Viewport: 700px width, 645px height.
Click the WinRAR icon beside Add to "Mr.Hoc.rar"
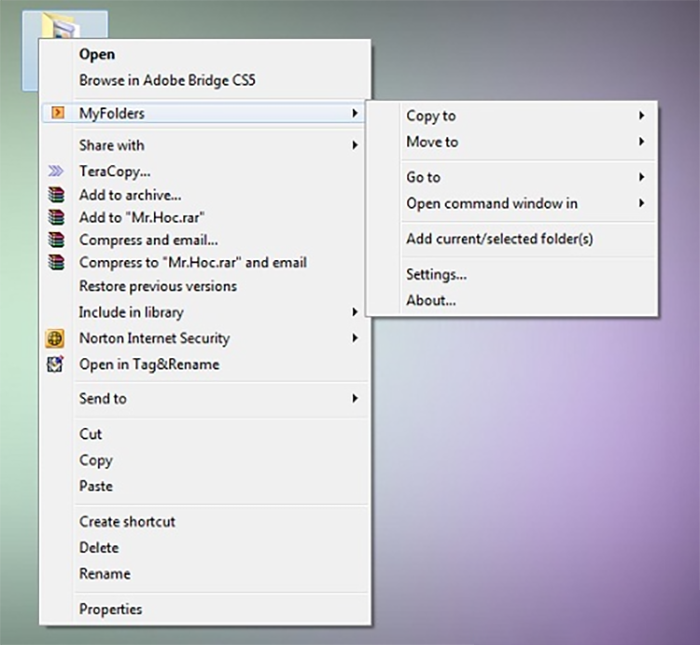(56, 217)
